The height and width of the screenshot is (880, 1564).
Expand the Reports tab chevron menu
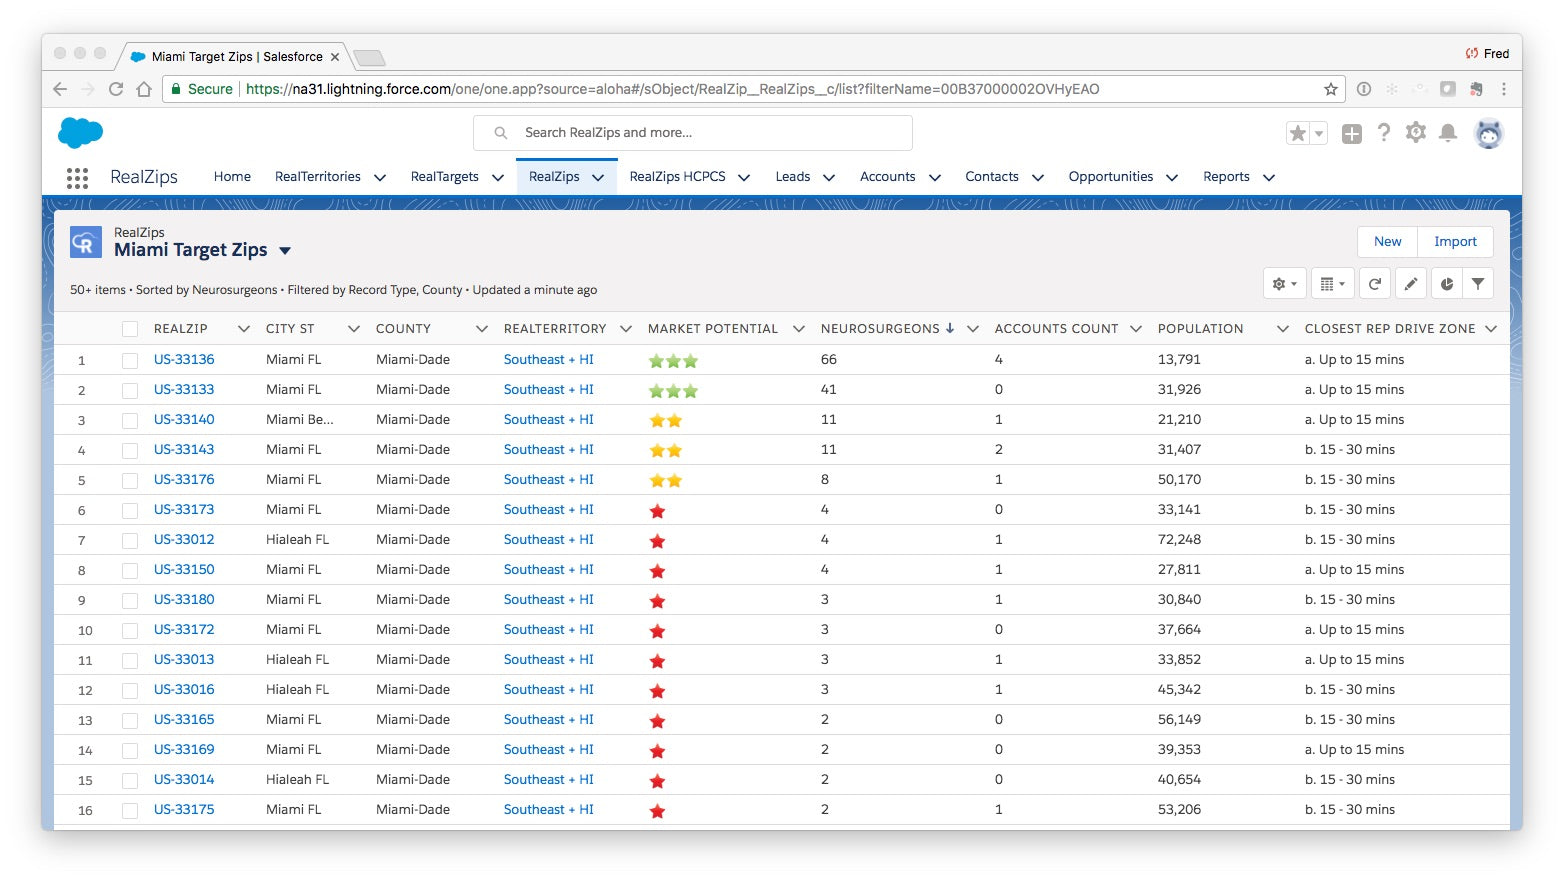click(1269, 178)
